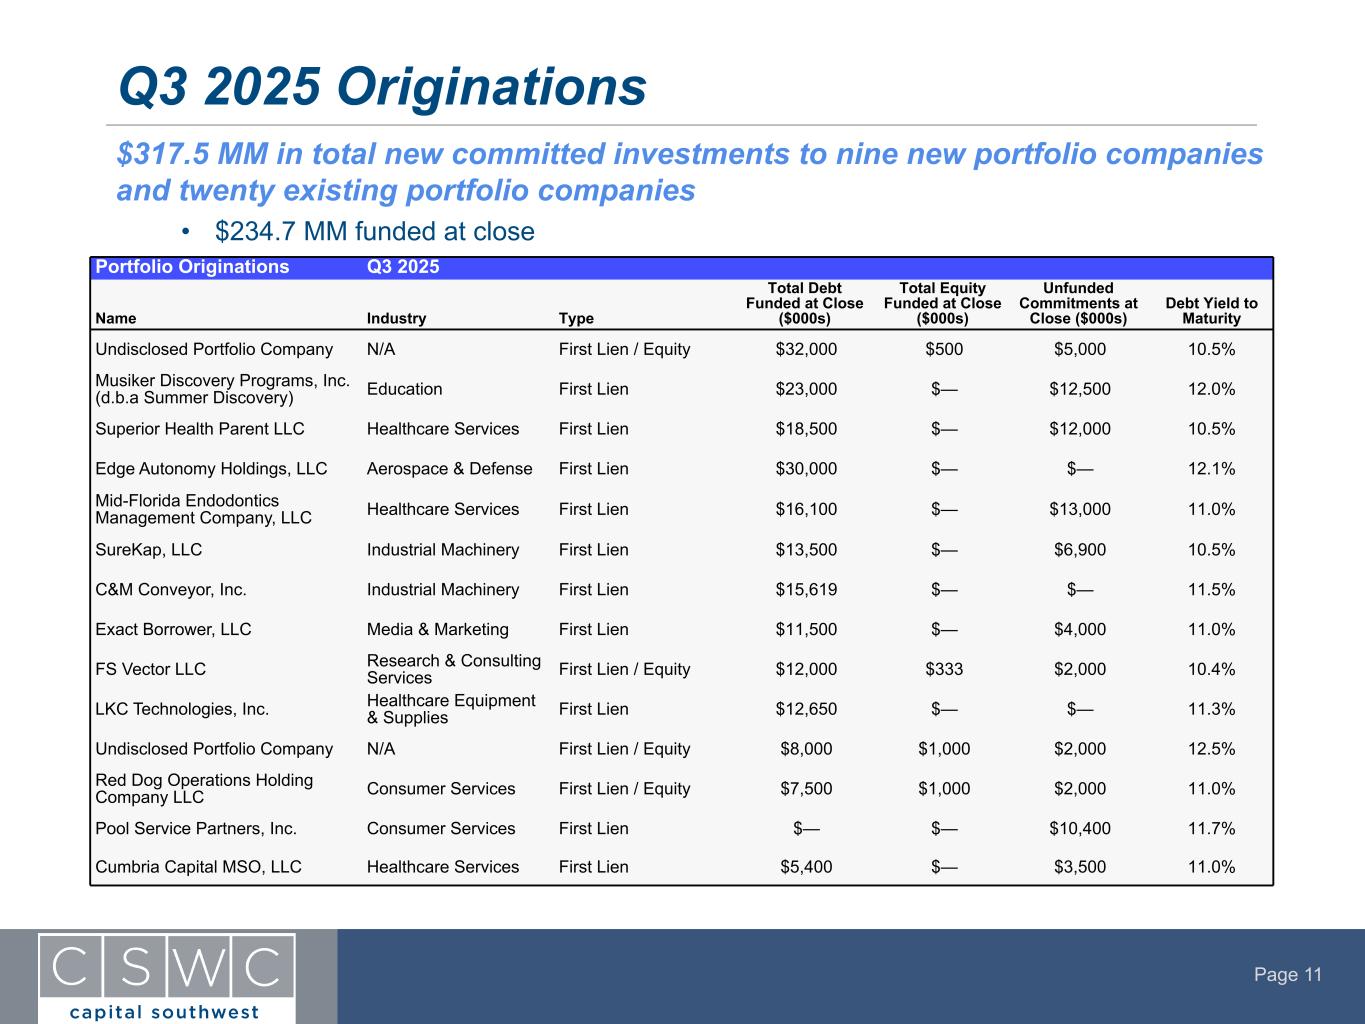Select the $333 equity funded value
Screen dimensions: 1365x1024
point(943,670)
